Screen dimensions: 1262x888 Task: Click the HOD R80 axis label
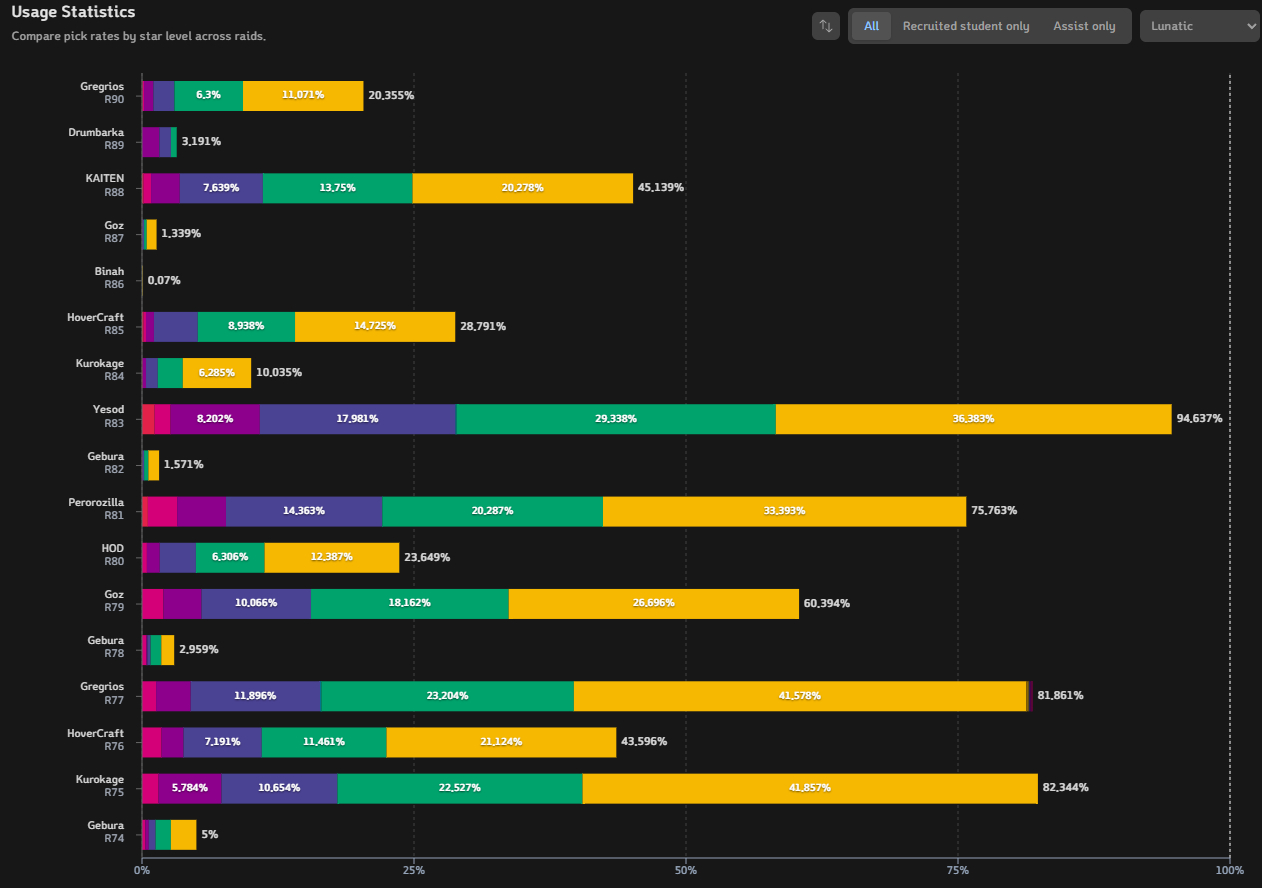click(x=113, y=555)
